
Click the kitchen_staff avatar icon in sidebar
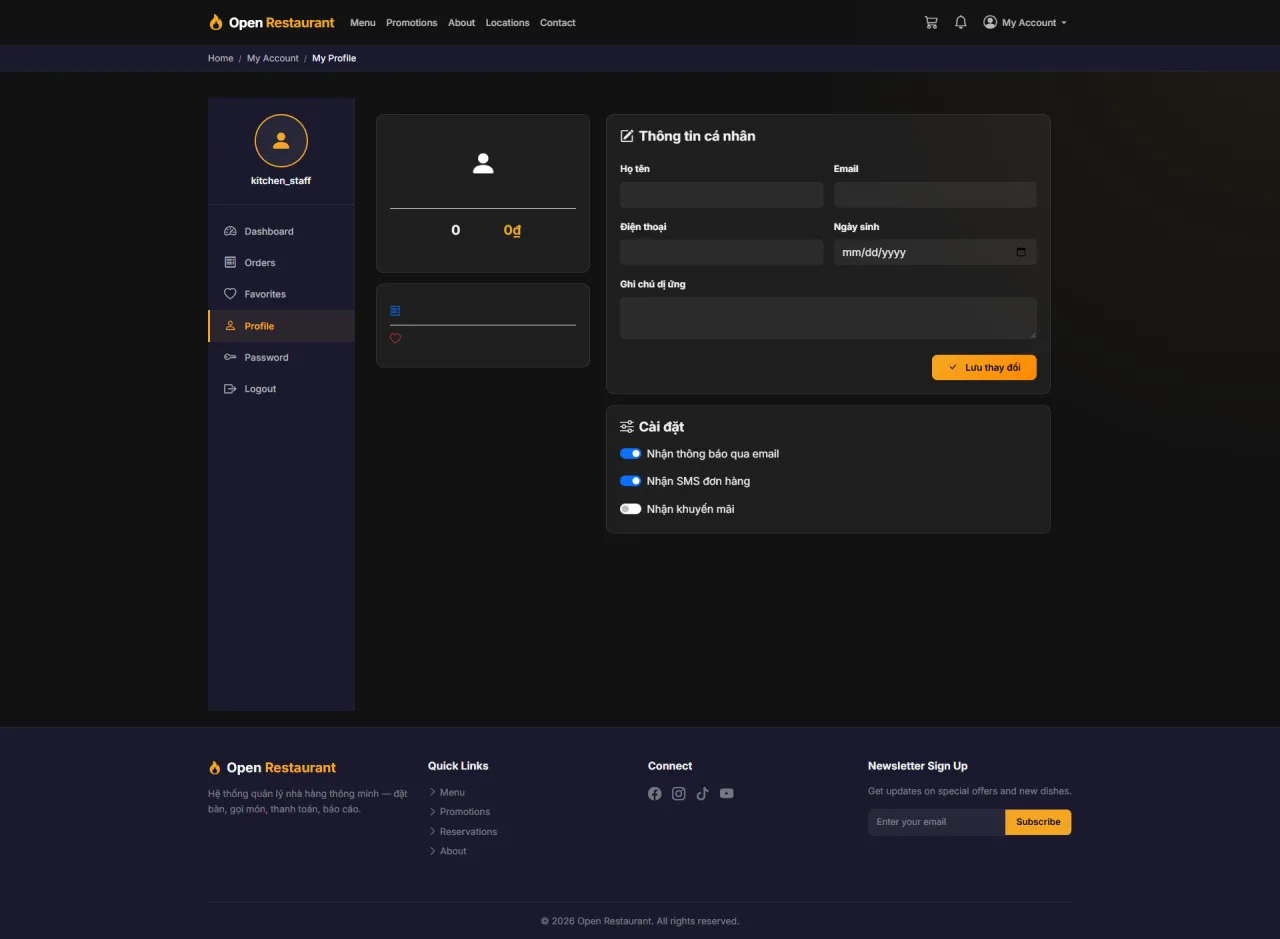pyautogui.click(x=281, y=141)
